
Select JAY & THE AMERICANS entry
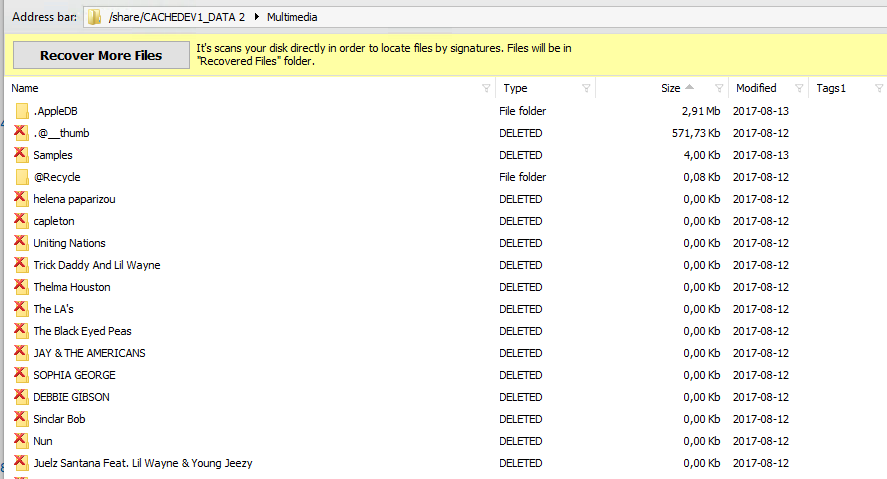pos(89,354)
